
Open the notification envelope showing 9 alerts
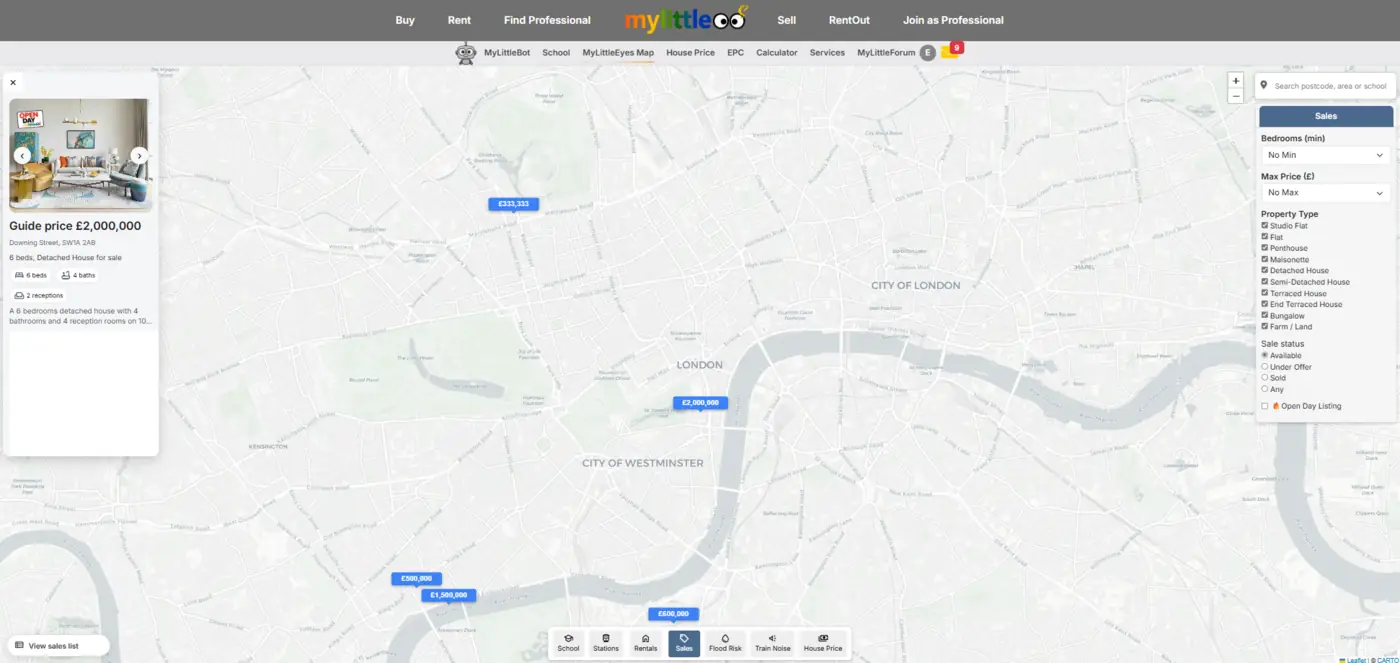[x=948, y=52]
